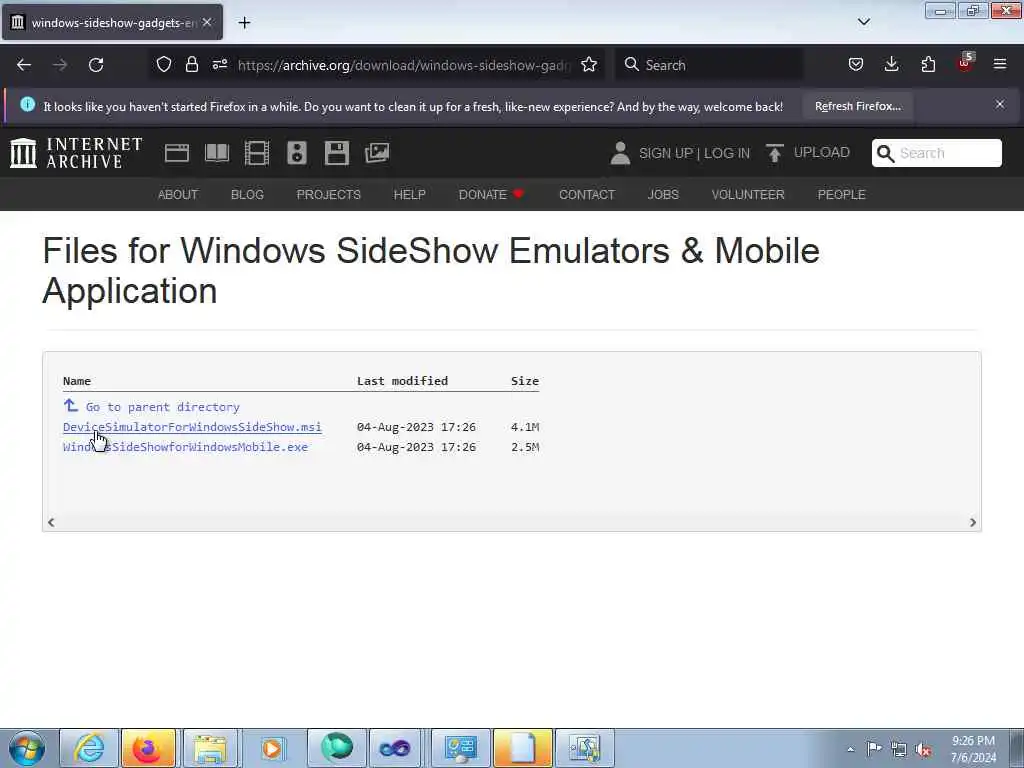
Task: Reload the current page
Action: click(x=96, y=65)
